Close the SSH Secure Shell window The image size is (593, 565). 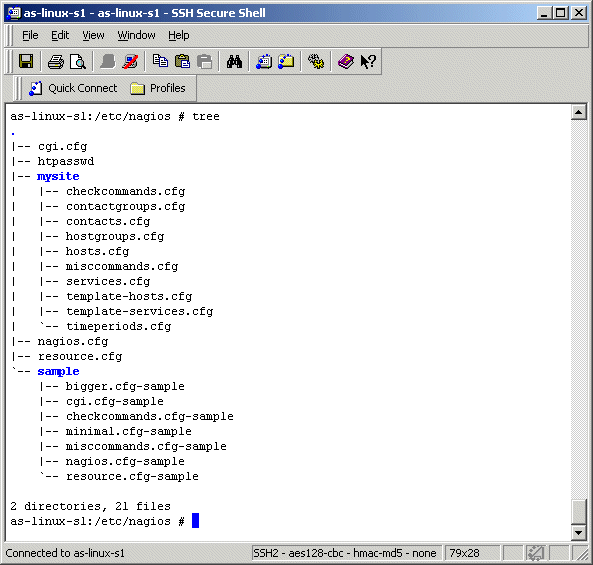[x=579, y=13]
